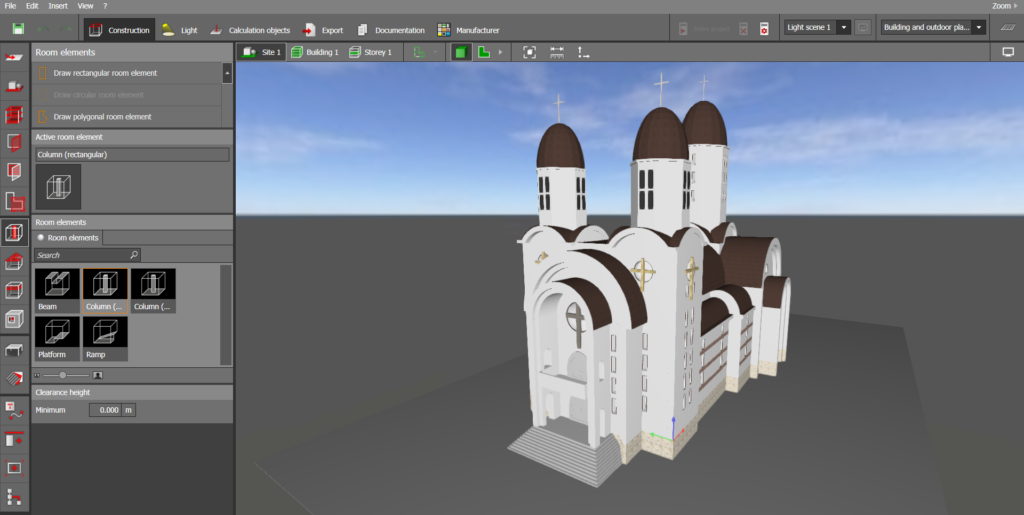Open the Light mode tab
Screen dimensions: 1024x515
[180, 30]
